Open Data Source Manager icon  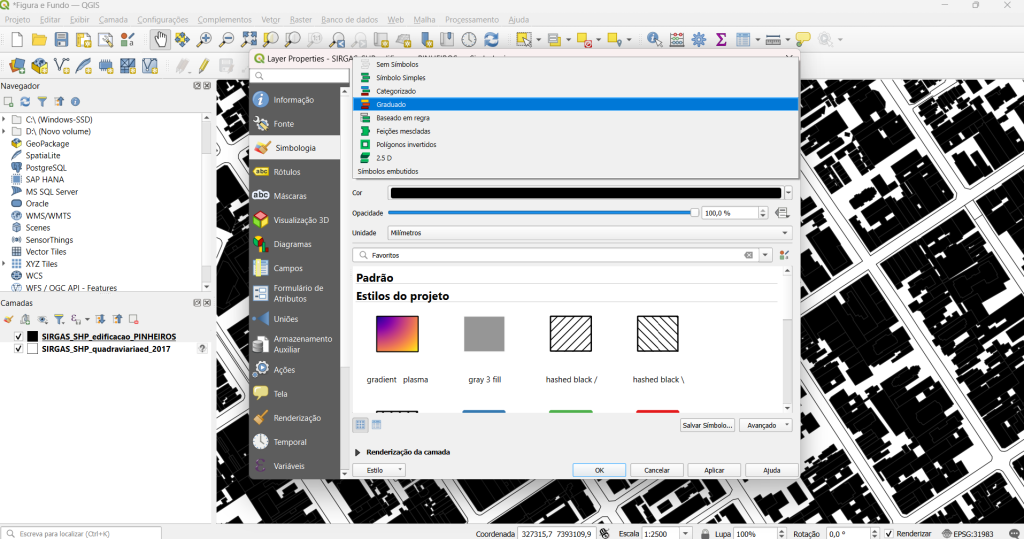[x=17, y=65]
